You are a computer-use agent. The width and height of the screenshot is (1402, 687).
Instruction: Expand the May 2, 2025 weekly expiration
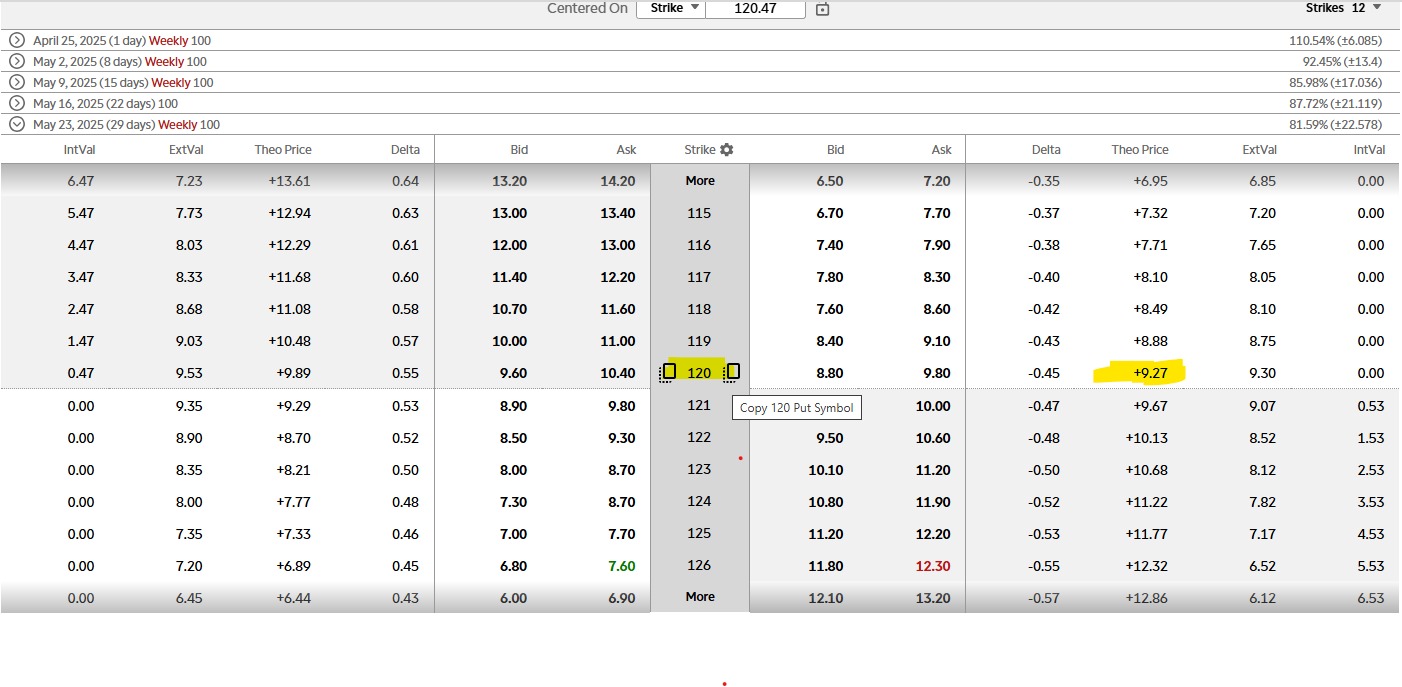pyautogui.click(x=16, y=62)
